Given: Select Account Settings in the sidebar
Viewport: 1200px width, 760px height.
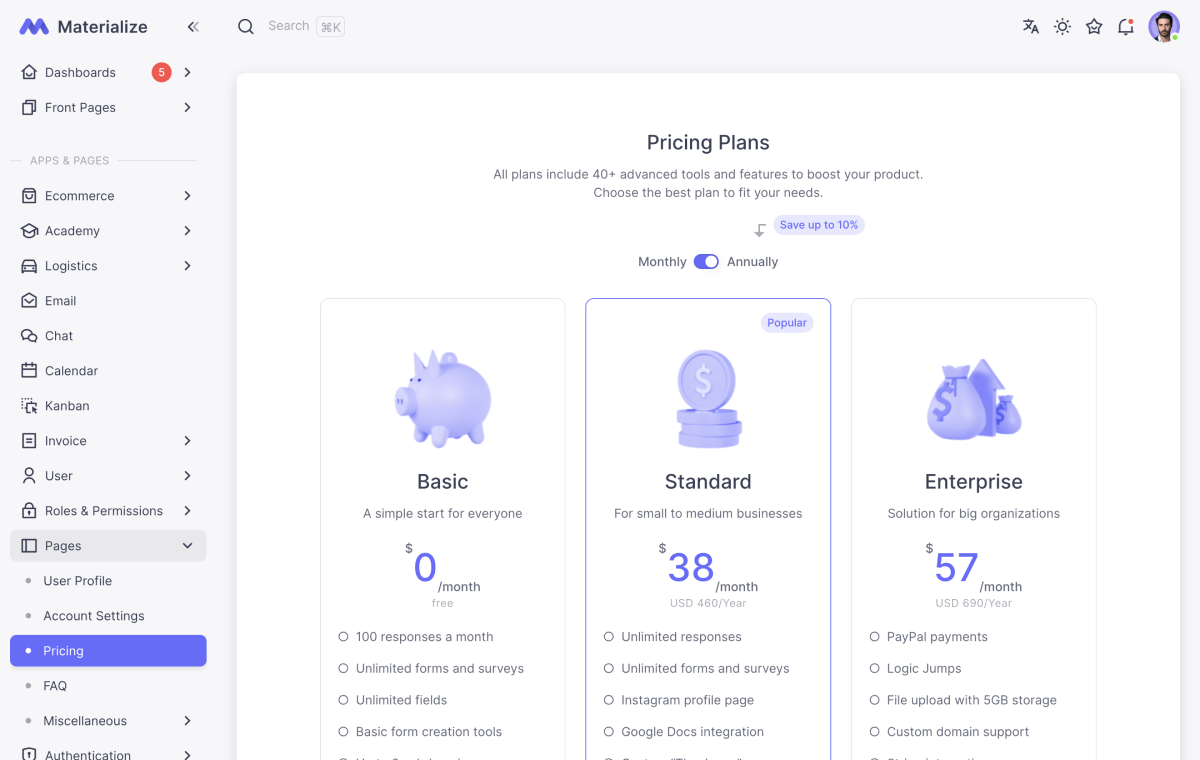Looking at the screenshot, I should (94, 615).
